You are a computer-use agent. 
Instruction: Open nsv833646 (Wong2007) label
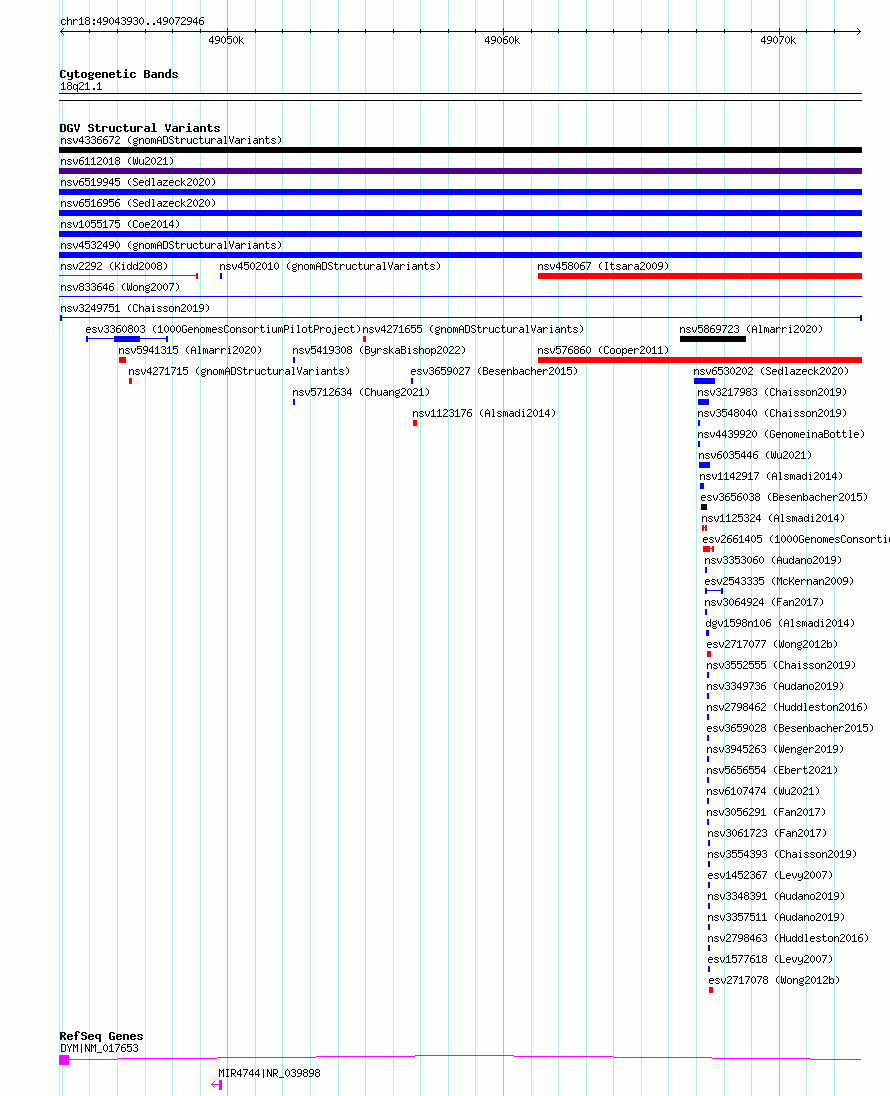pos(120,287)
